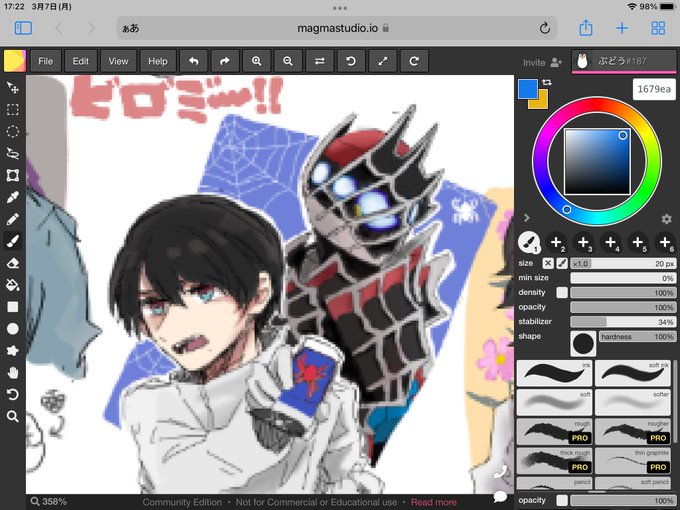Open the chat bubble icon
This screenshot has height=510, width=680.
500,496
